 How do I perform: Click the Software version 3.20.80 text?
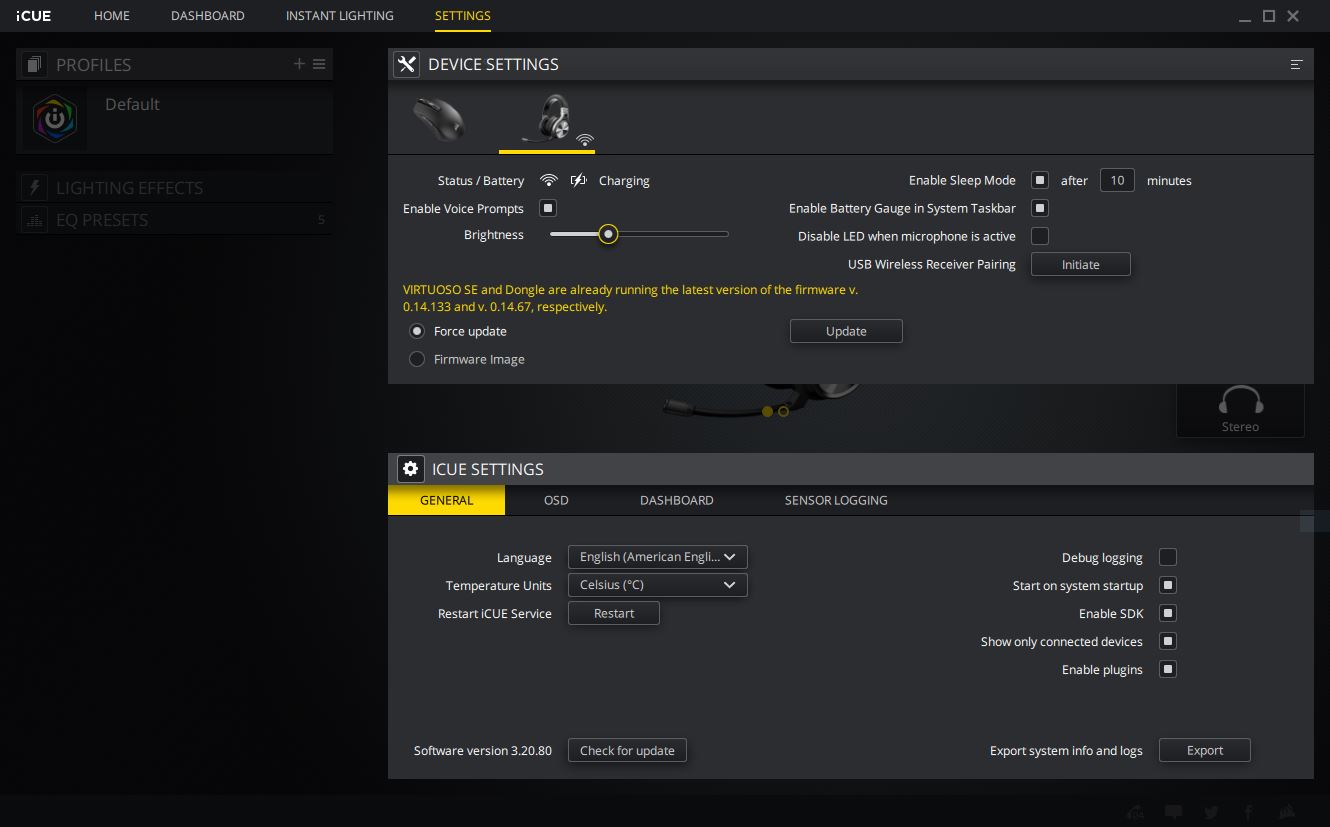483,750
